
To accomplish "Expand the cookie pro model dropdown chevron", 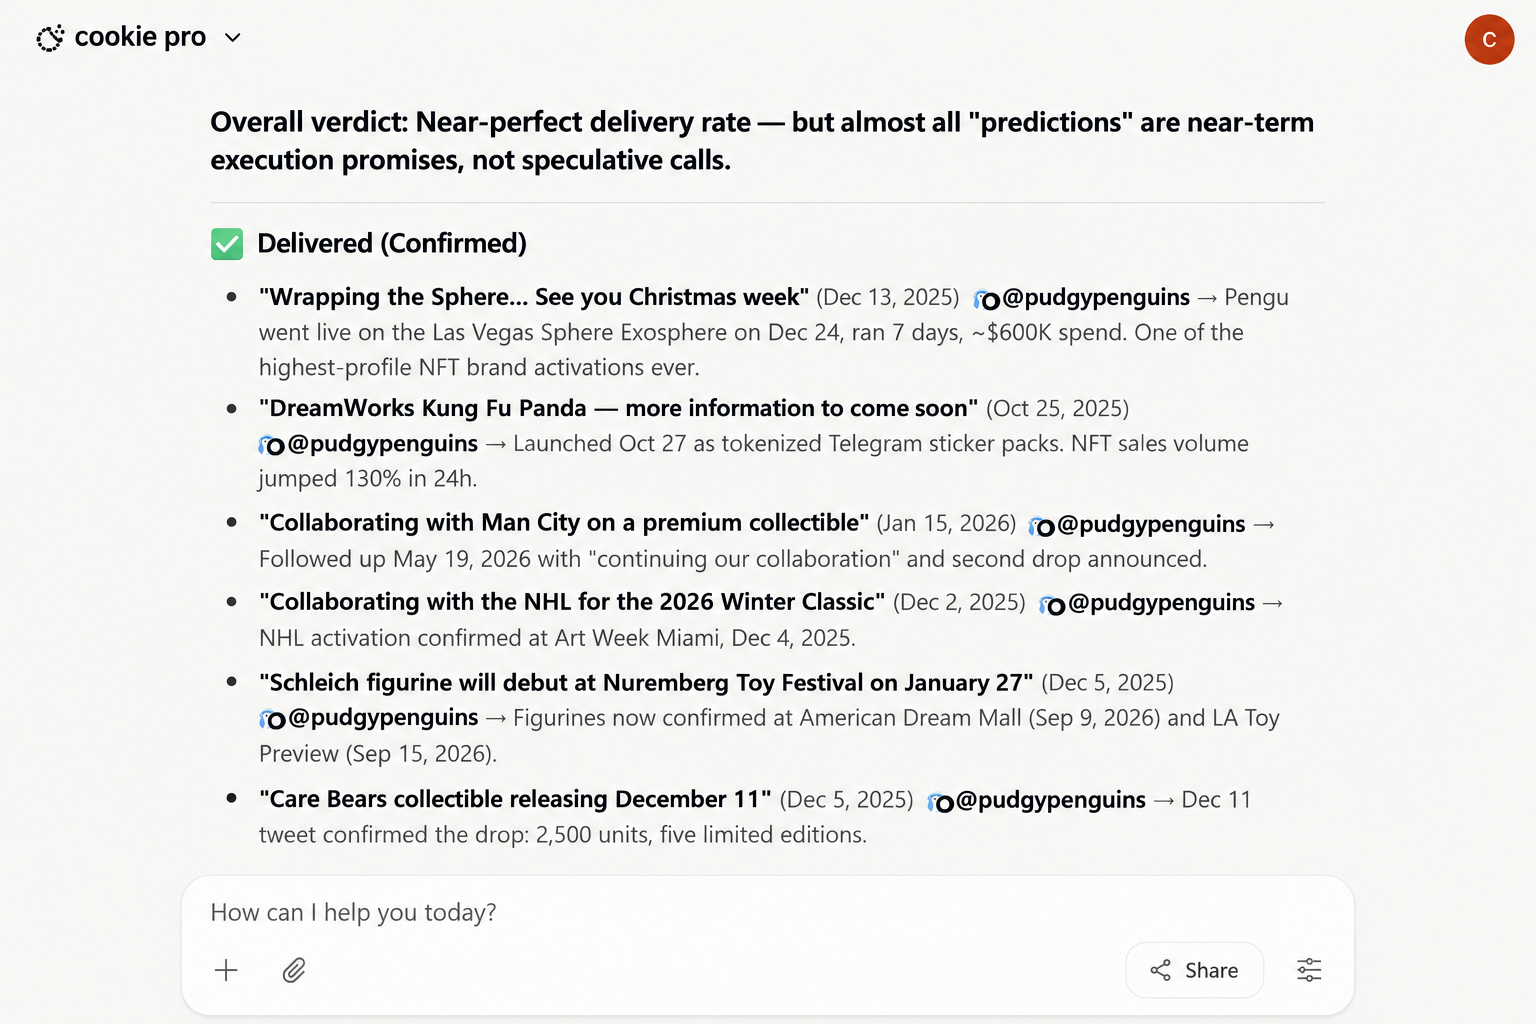I will (233, 38).
